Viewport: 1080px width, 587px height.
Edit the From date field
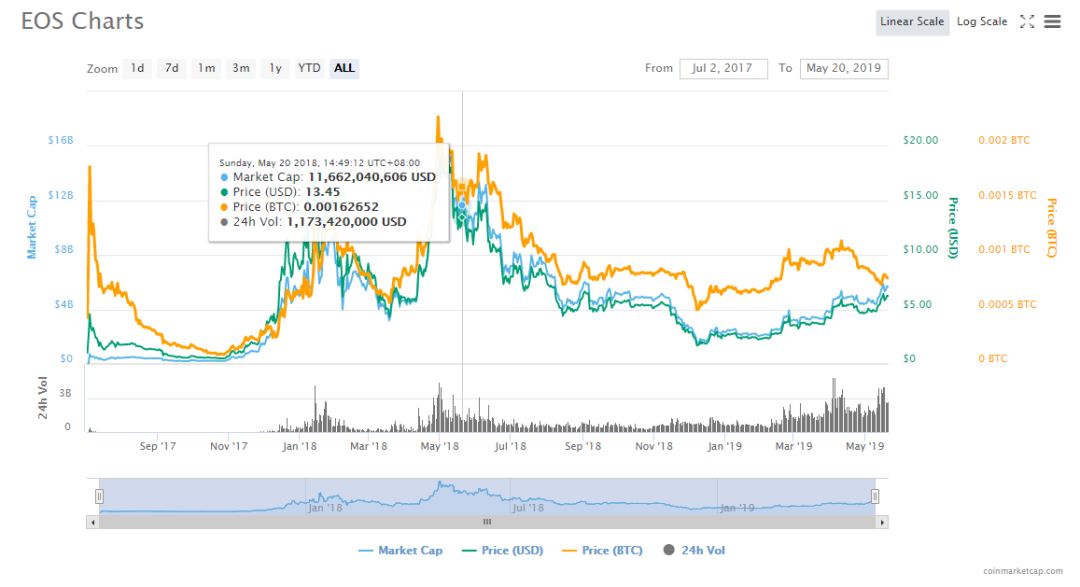(723, 68)
